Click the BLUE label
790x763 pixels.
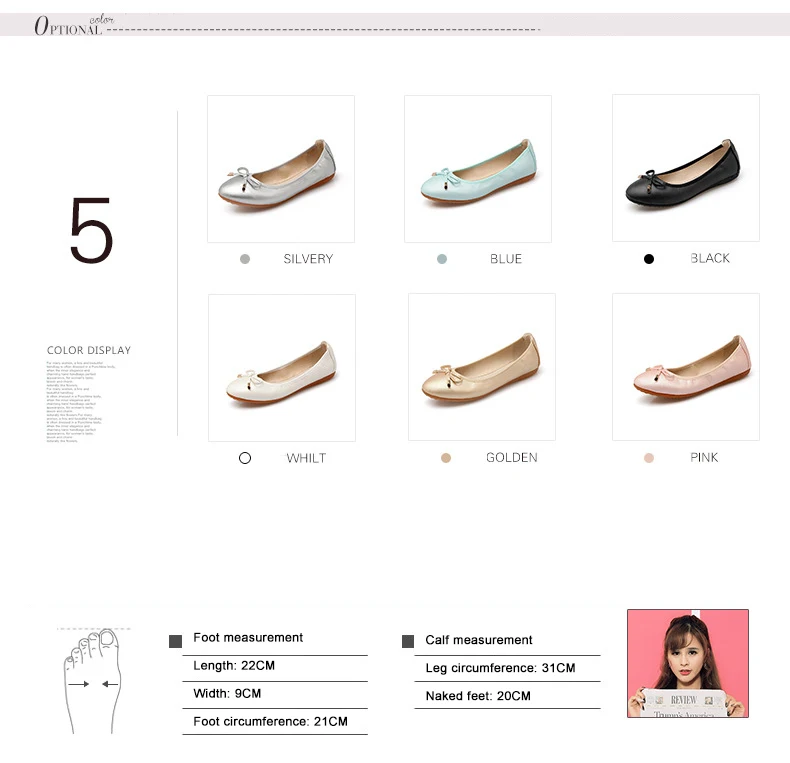[506, 259]
